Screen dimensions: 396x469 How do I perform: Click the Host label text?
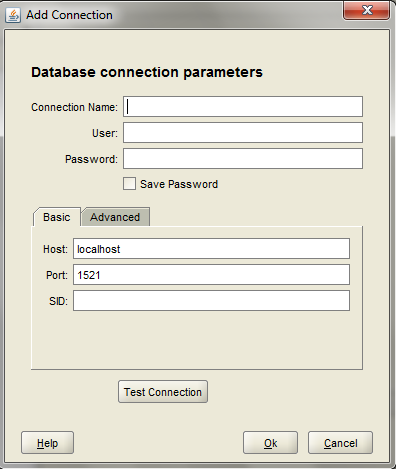55,249
